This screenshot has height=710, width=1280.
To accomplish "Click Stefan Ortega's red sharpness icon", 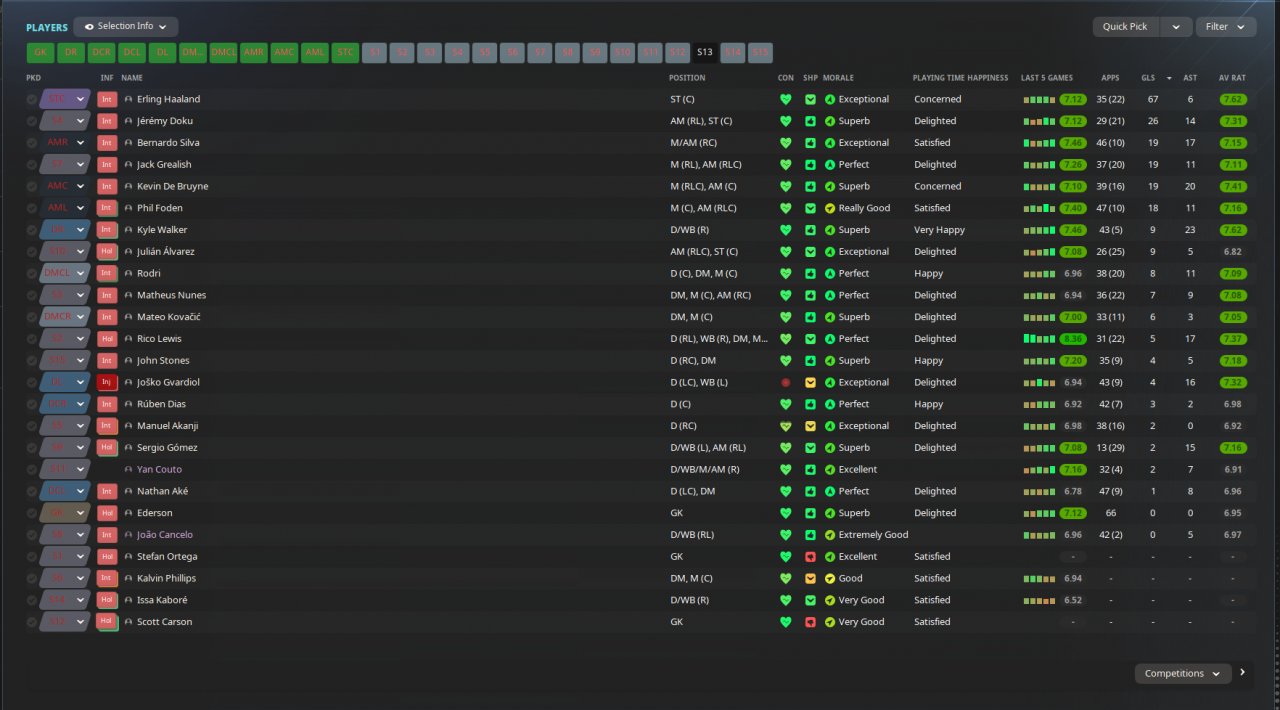I will pyautogui.click(x=810, y=556).
